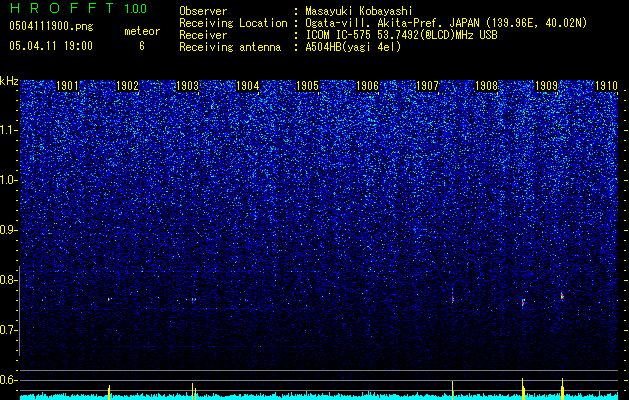Click the 1909 time axis label
Viewport: 629px width, 400px height.
(546, 86)
